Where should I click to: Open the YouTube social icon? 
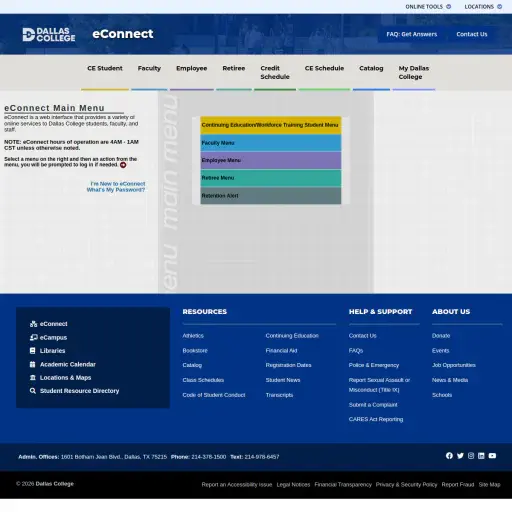(492, 456)
